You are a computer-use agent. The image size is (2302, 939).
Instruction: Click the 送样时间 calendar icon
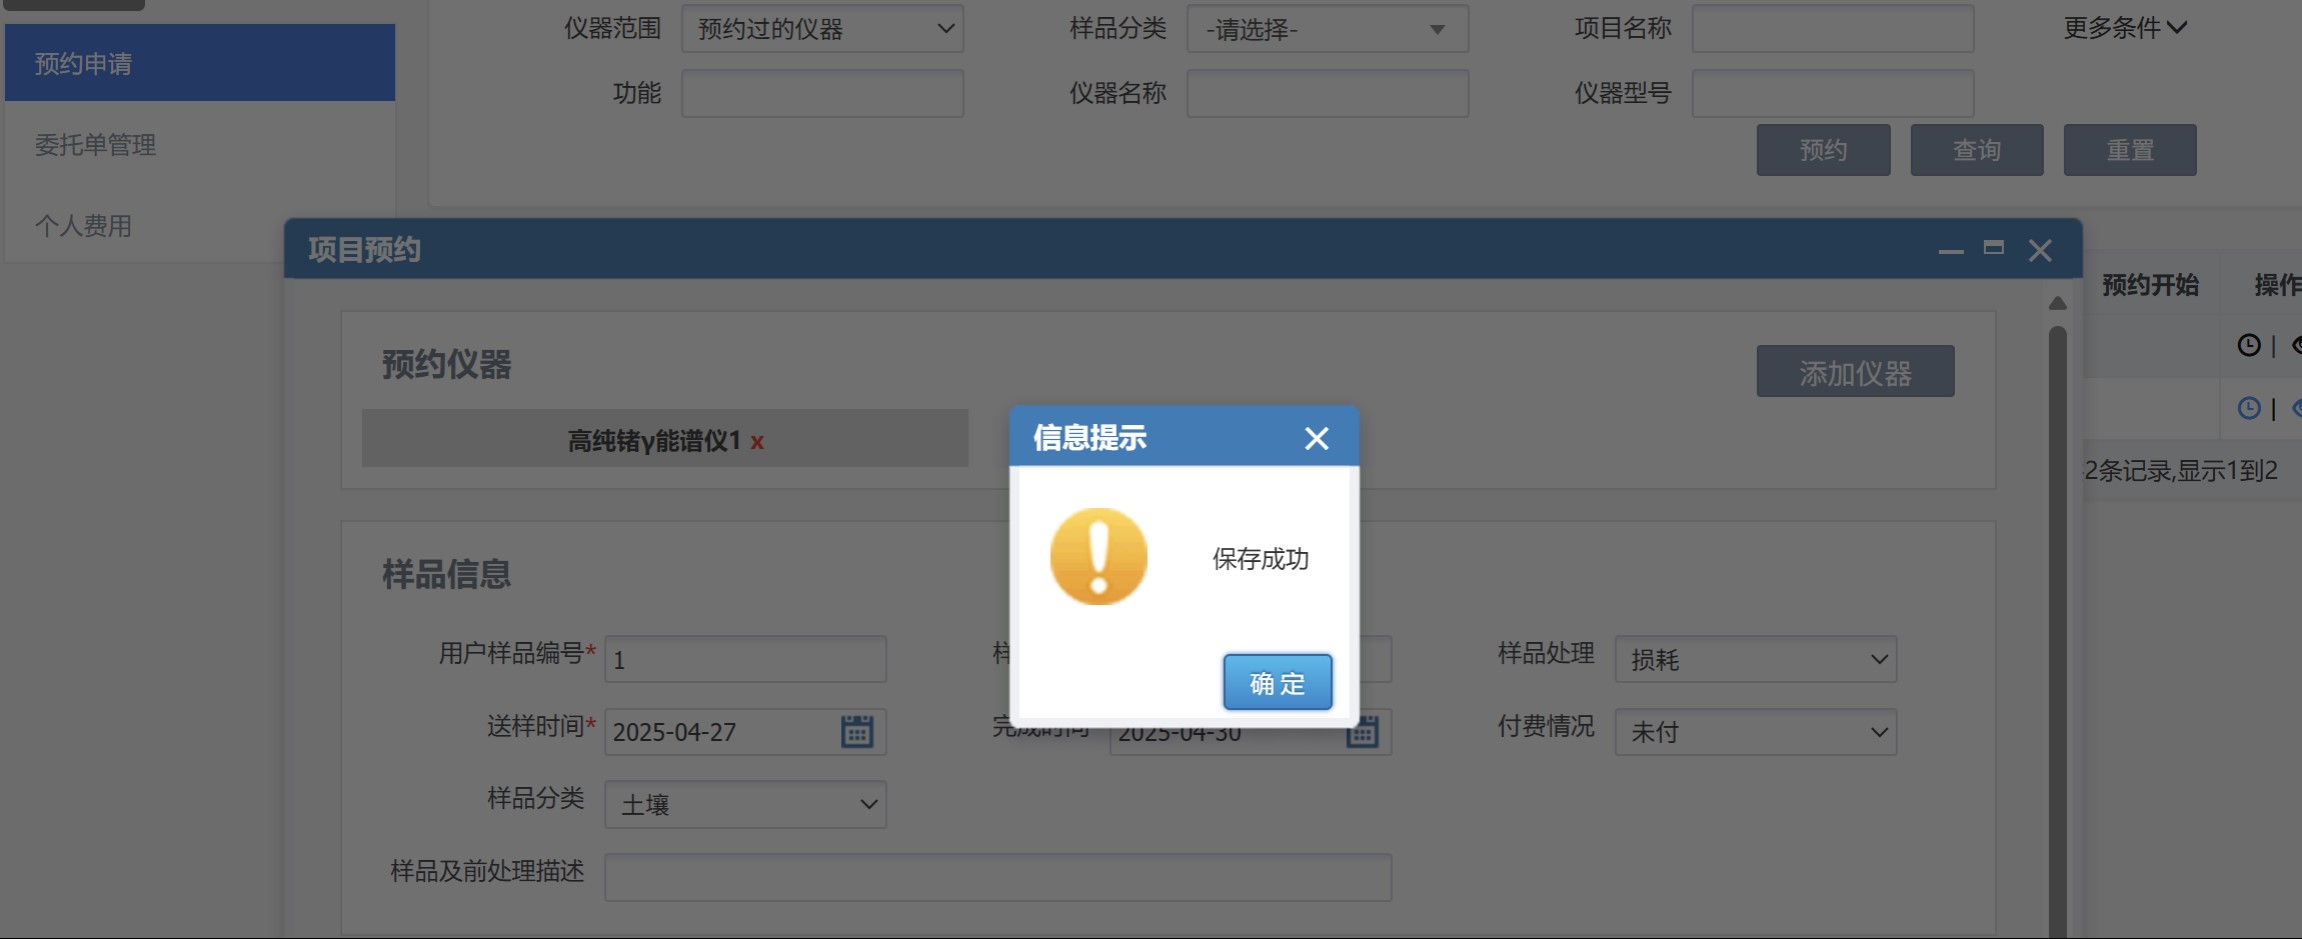pyautogui.click(x=857, y=732)
